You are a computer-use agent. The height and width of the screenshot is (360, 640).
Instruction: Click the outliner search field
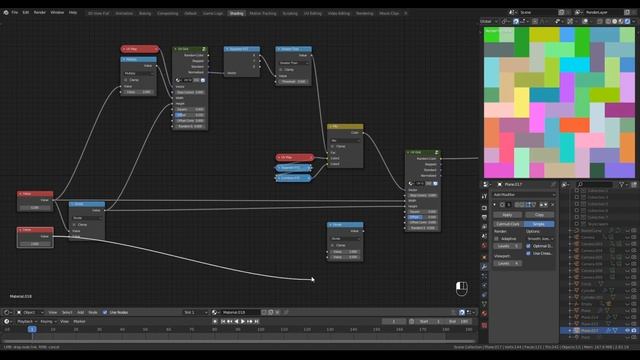[595, 185]
